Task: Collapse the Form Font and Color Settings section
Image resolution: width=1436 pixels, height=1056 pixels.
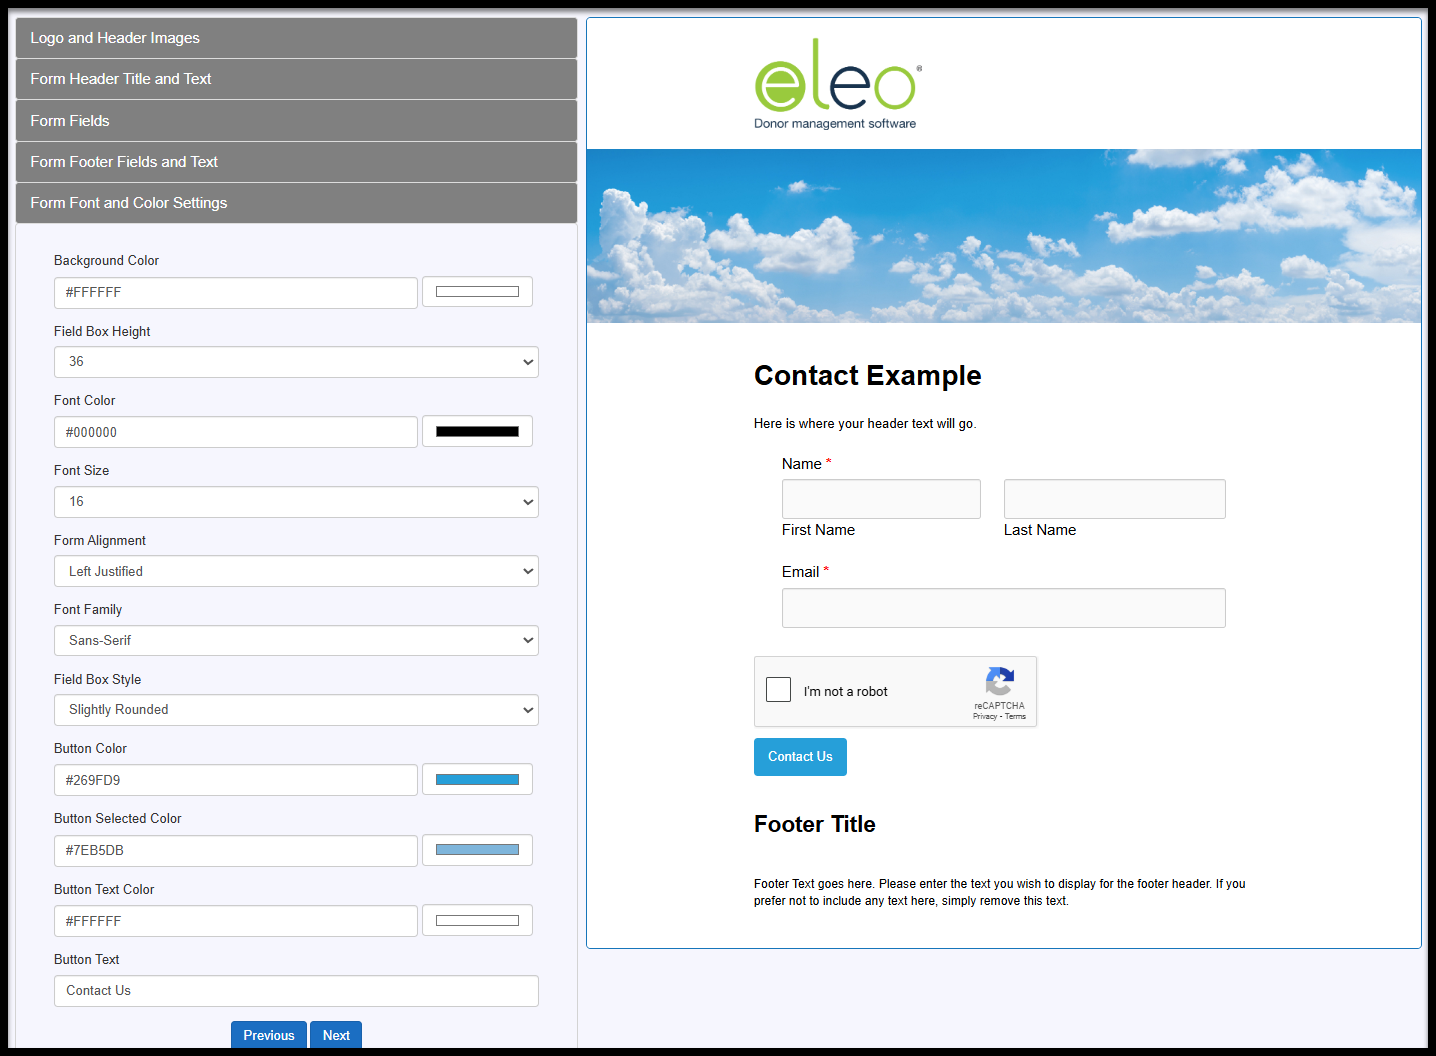Action: 296,203
